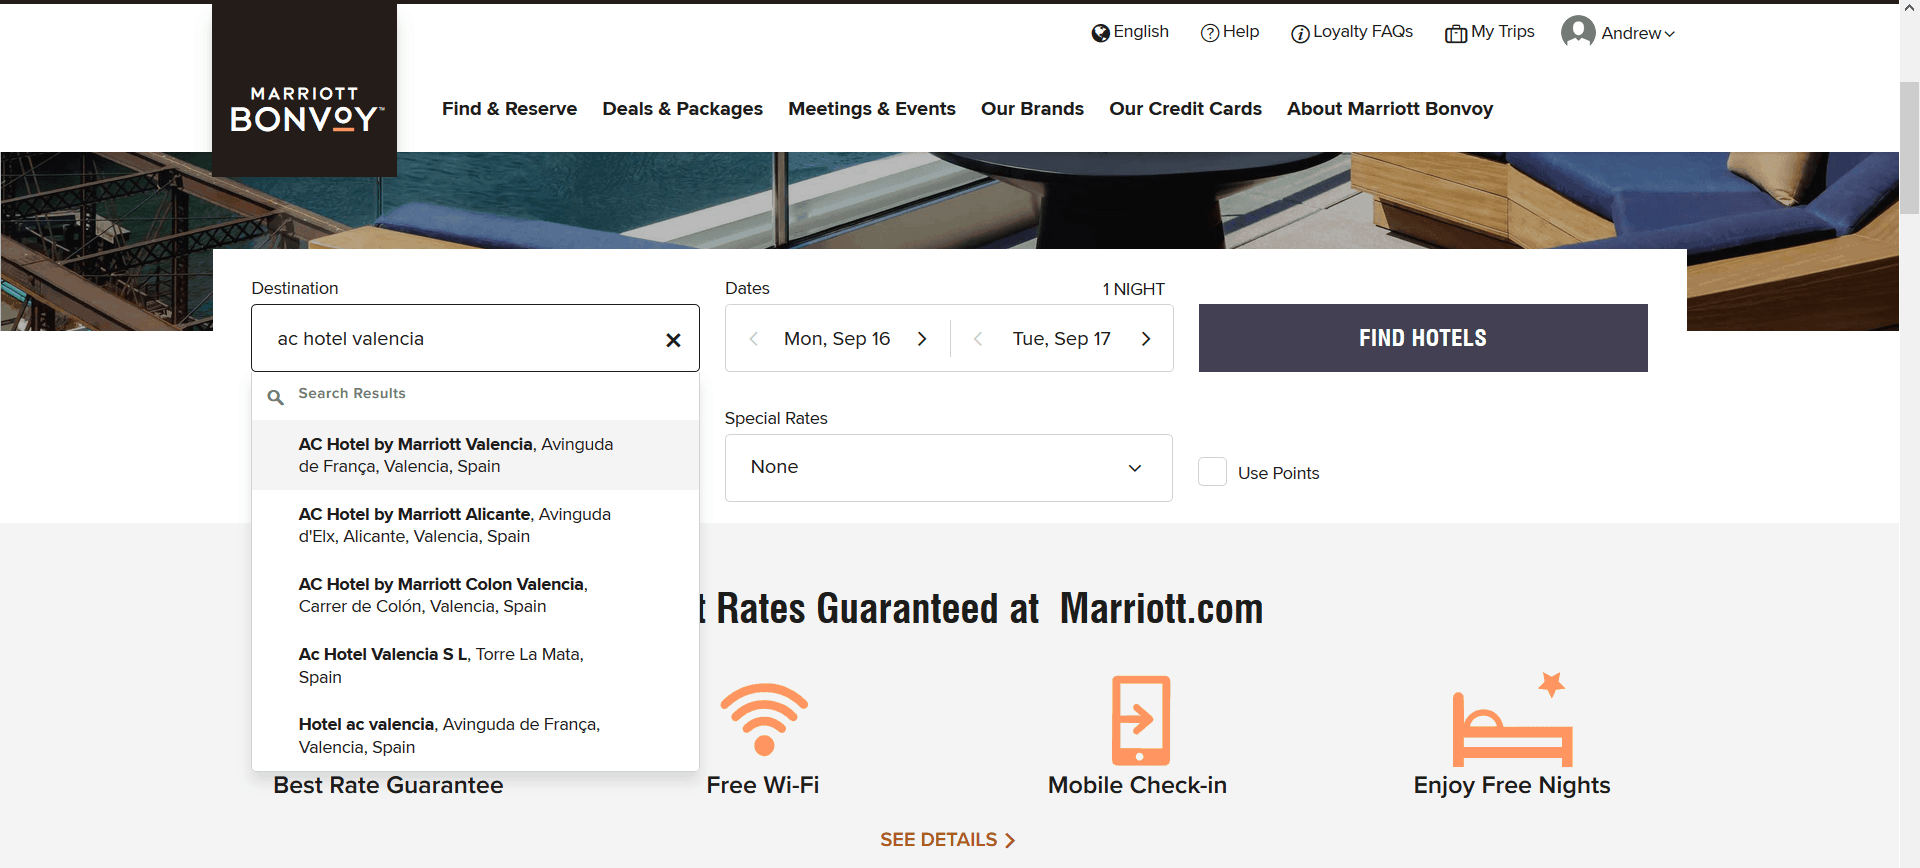Click the Enjoy Free Nights bed icon

pos(1512,720)
